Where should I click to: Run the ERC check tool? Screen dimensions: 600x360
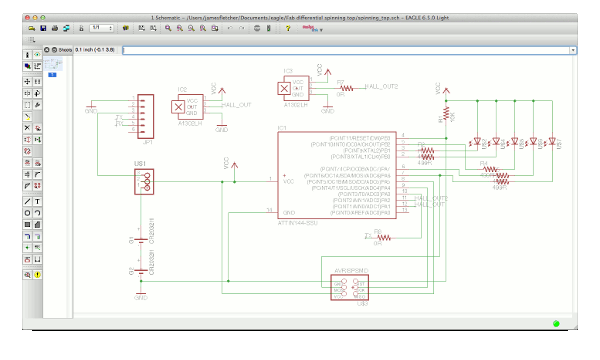pyautogui.click(x=27, y=275)
